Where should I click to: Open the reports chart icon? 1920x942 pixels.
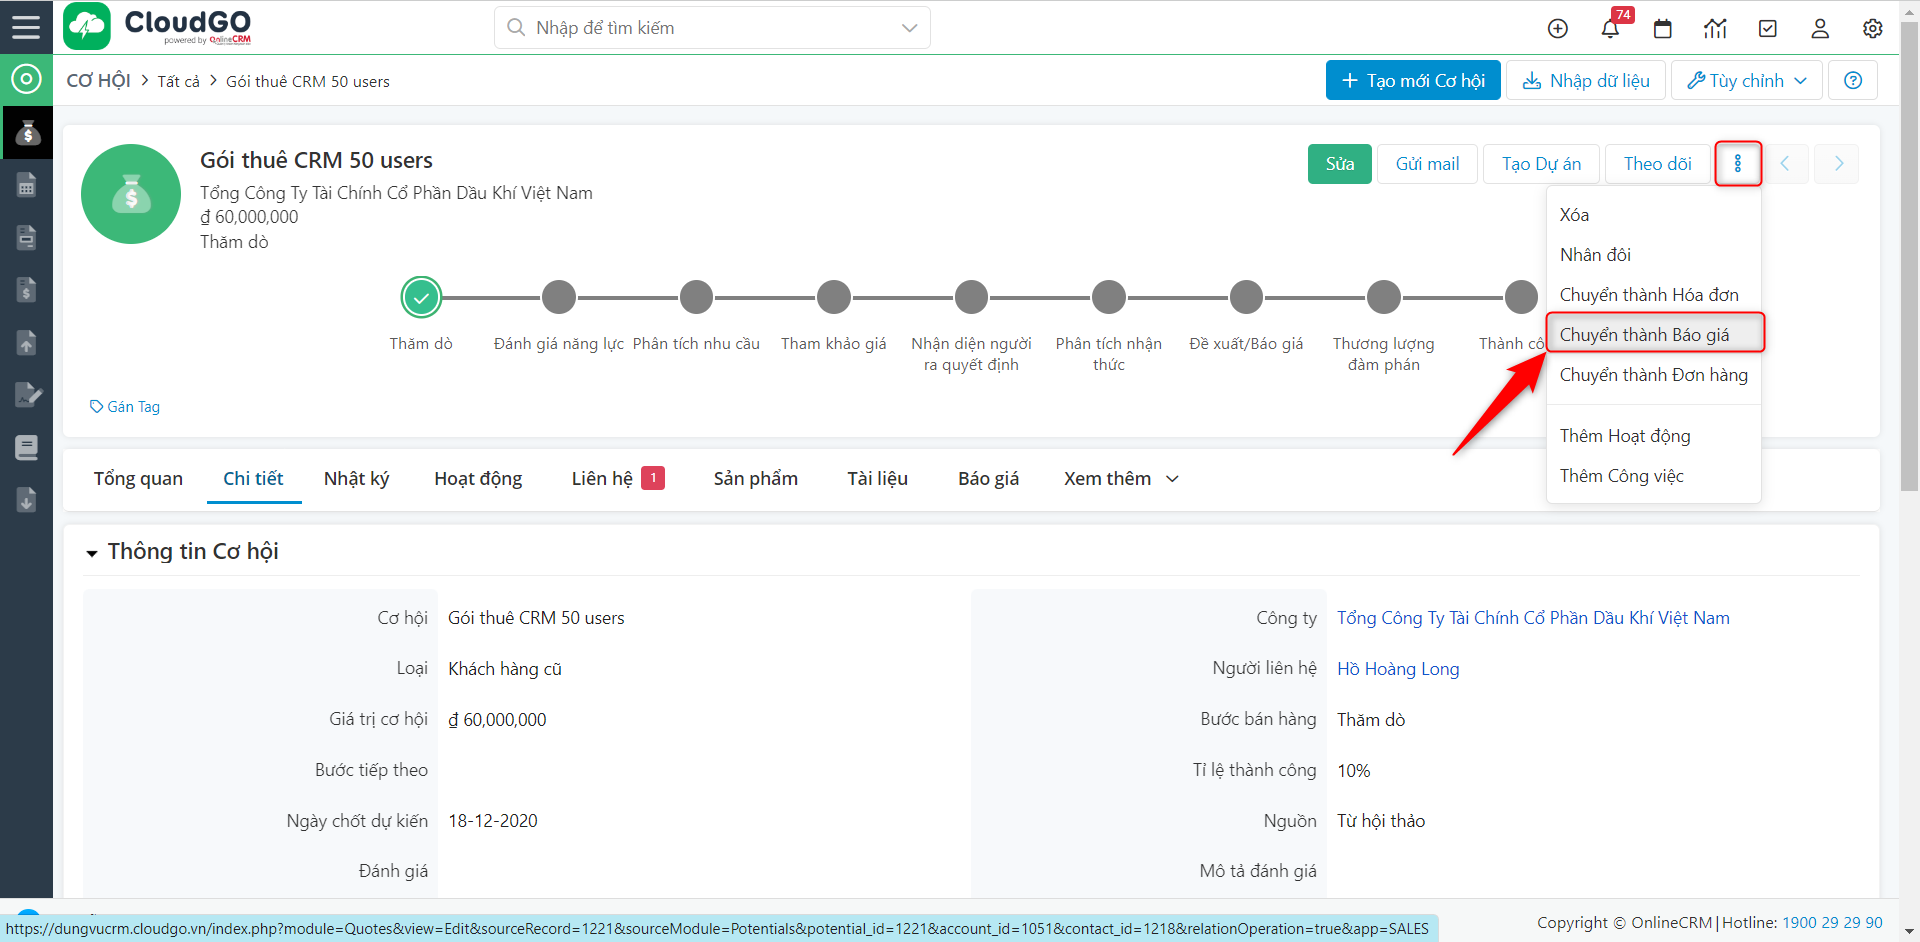(1715, 28)
